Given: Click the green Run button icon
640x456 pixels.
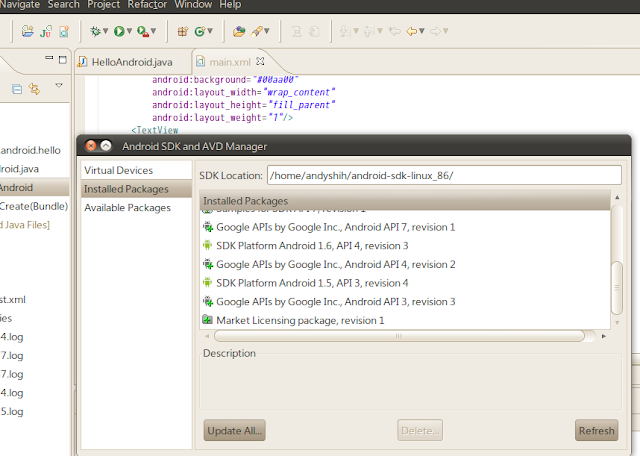Looking at the screenshot, I should click(x=119, y=31).
